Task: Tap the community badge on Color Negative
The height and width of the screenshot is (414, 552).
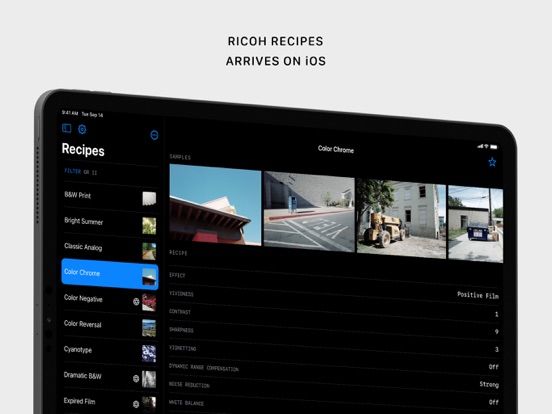Action: coord(136,301)
